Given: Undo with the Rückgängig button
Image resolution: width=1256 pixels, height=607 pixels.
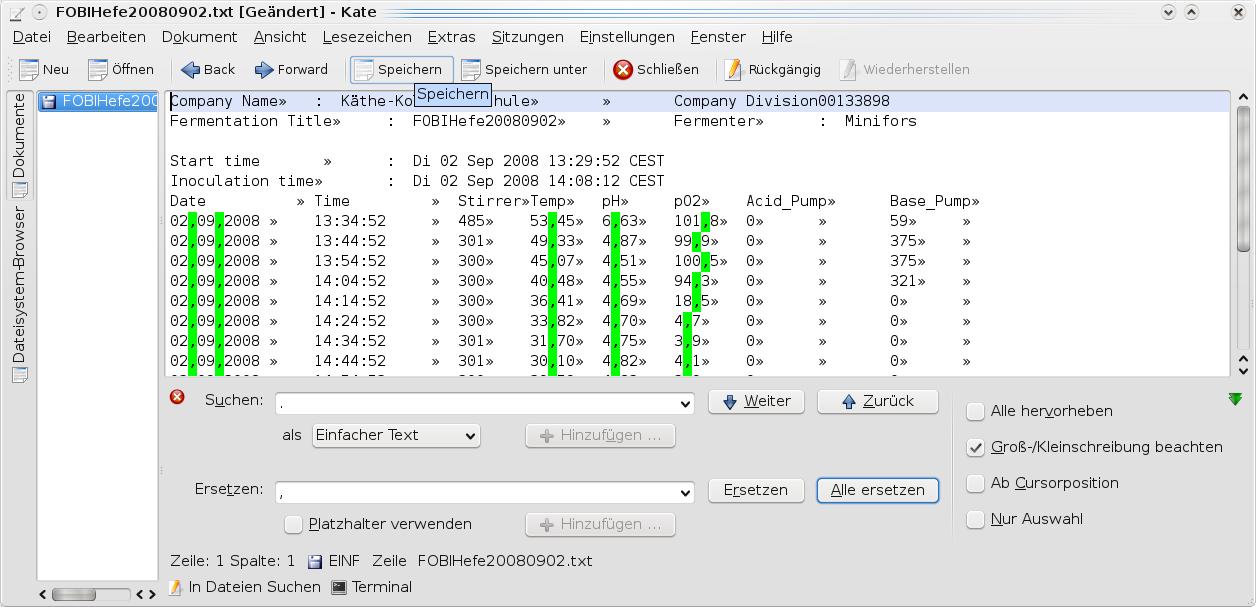Looking at the screenshot, I should [x=772, y=70].
